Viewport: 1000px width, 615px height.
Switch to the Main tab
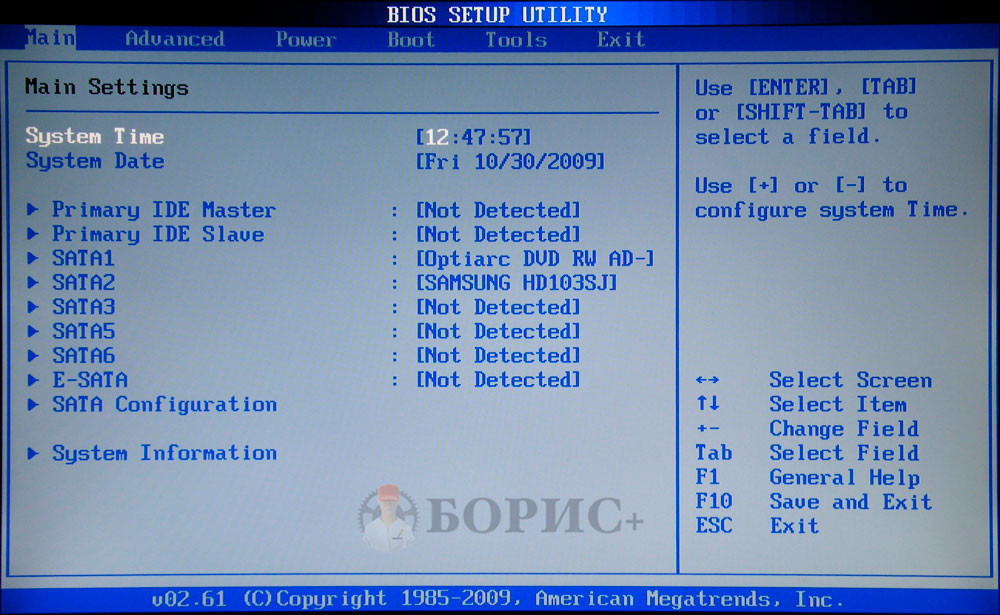pyautogui.click(x=50, y=38)
